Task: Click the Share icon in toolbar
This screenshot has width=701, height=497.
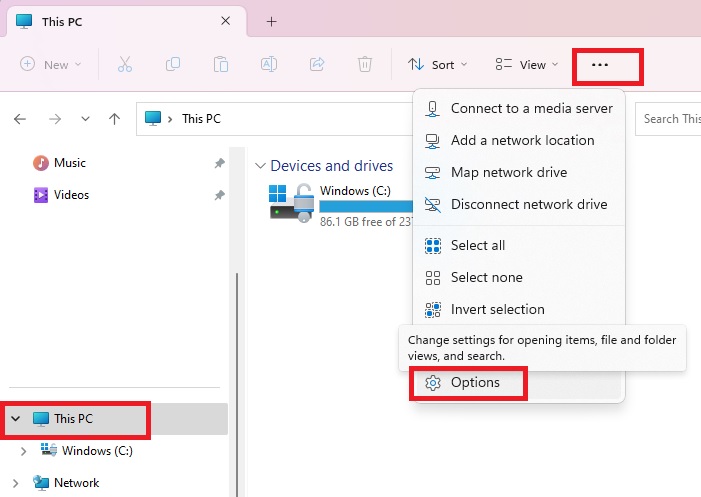Action: tap(317, 64)
